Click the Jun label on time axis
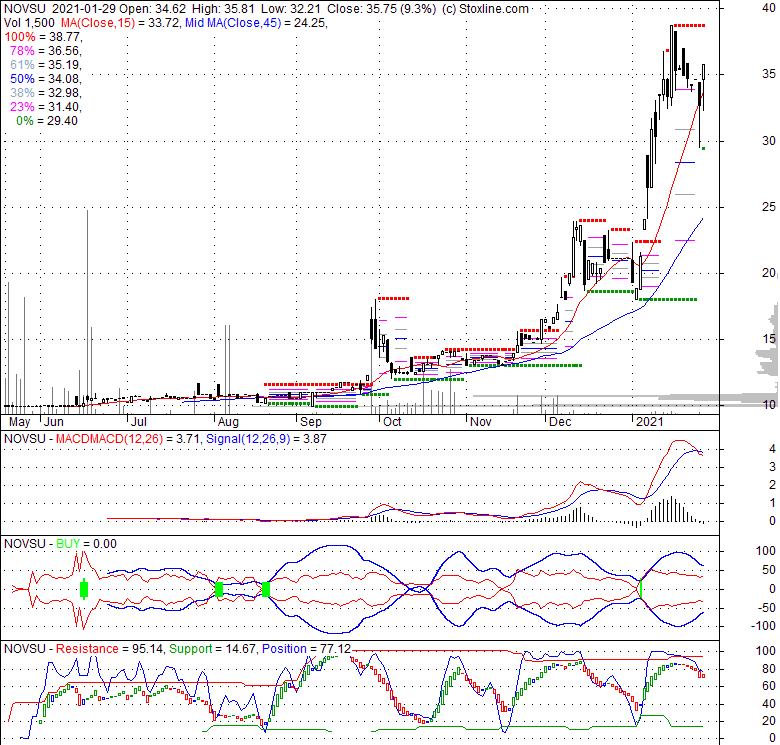Image resolution: width=780 pixels, height=745 pixels. coord(54,422)
